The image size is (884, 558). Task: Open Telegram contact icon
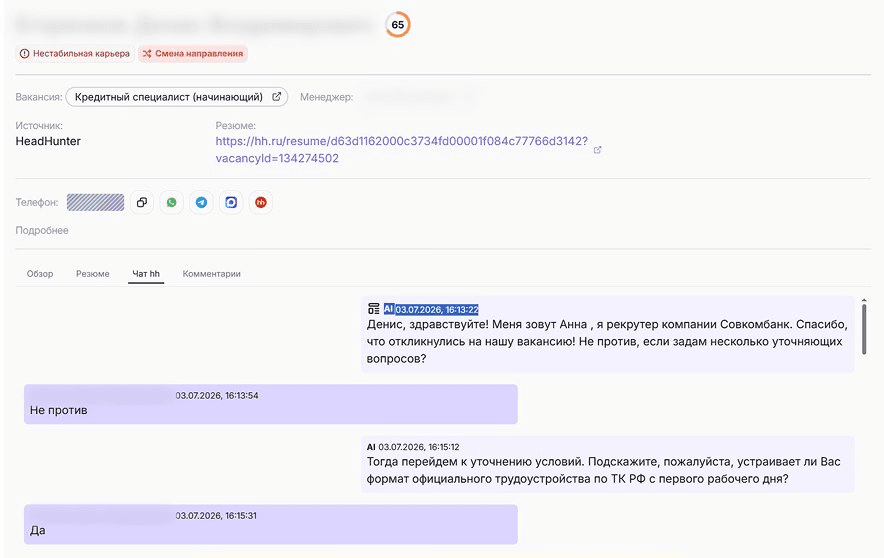pos(201,202)
